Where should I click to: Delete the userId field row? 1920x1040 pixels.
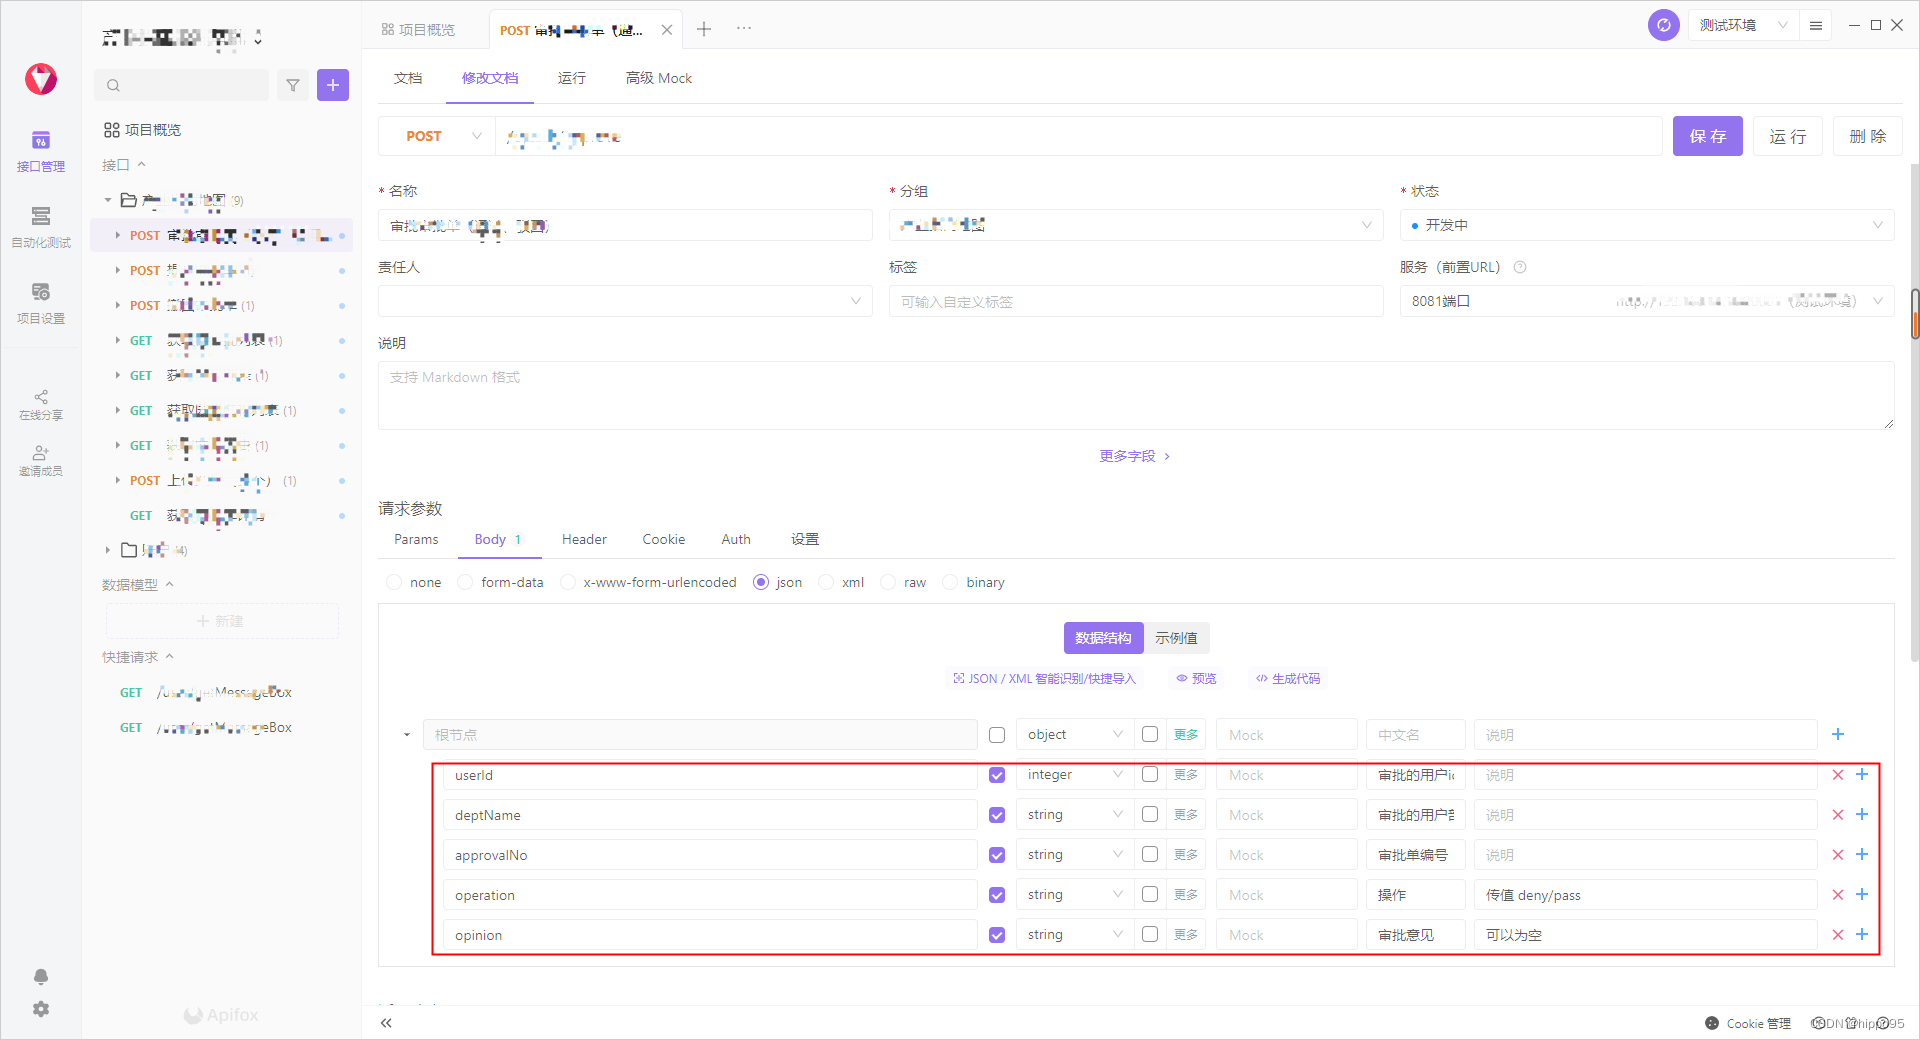coord(1838,775)
